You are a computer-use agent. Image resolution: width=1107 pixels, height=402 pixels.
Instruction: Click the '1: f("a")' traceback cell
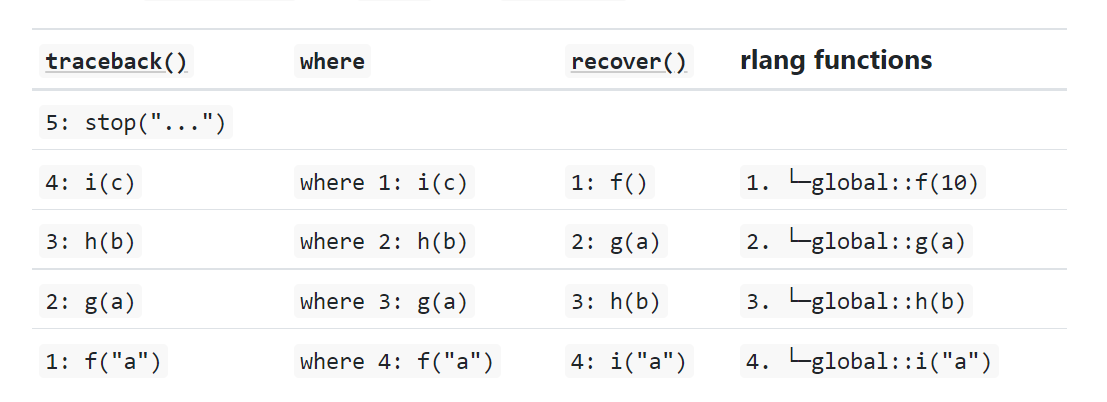[x=103, y=361]
